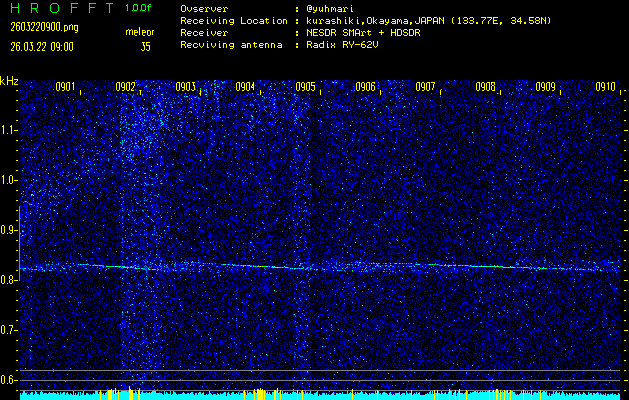
Task: Click the 0.8 kHz axis label
Action: [8, 280]
